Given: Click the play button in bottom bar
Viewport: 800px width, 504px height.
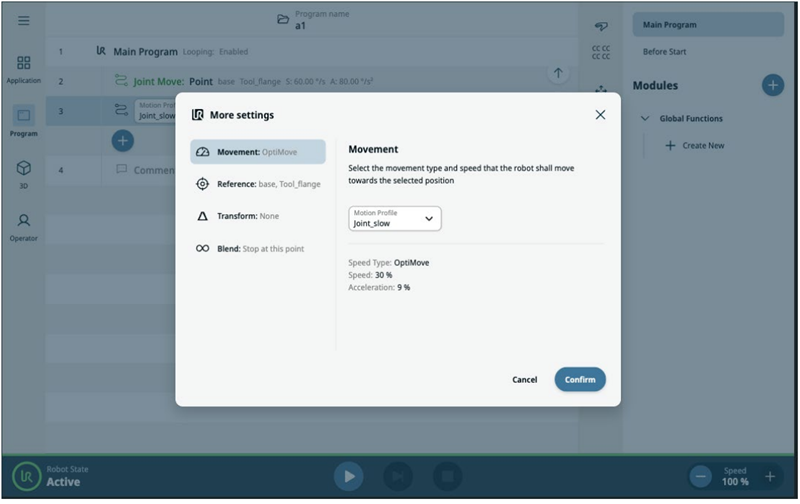Looking at the screenshot, I should [348, 476].
